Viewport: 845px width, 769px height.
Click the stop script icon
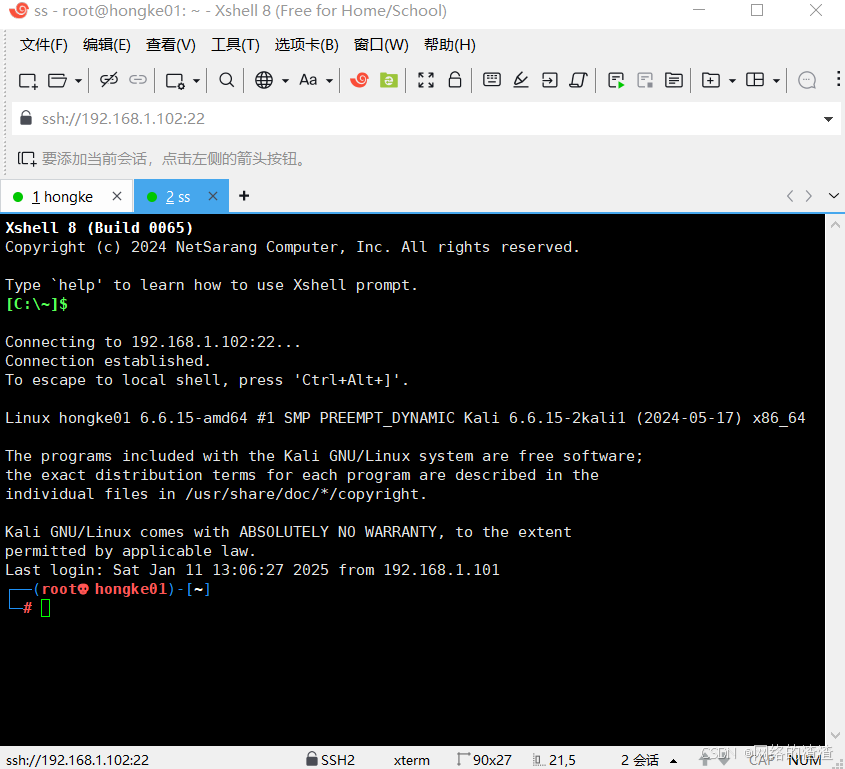point(645,80)
